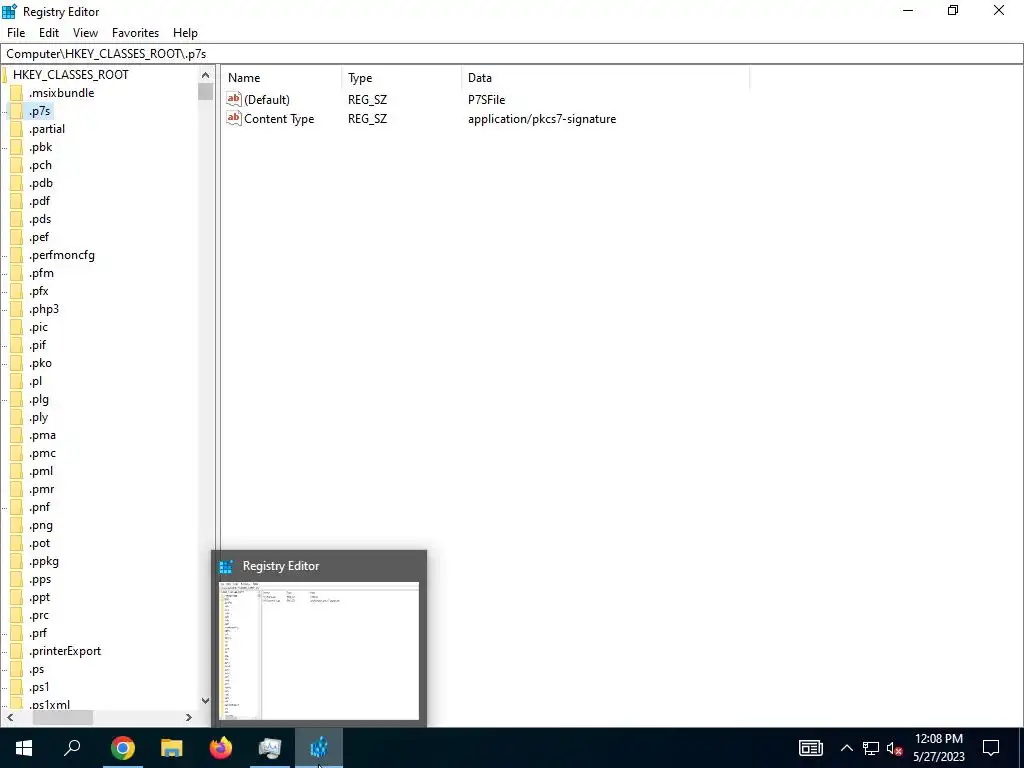Click the .pds folder icon
The width and height of the screenshot is (1024, 768).
click(16, 219)
